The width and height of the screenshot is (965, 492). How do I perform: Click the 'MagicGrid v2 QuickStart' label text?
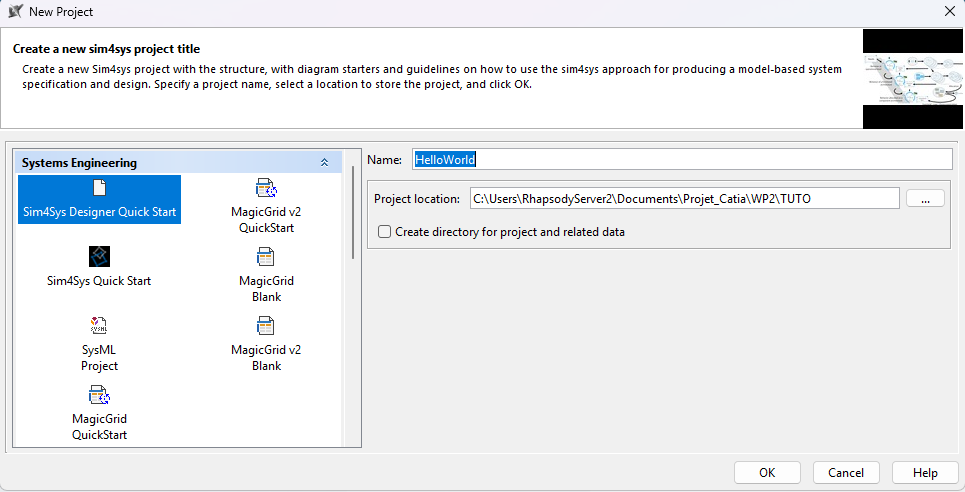pos(266,220)
